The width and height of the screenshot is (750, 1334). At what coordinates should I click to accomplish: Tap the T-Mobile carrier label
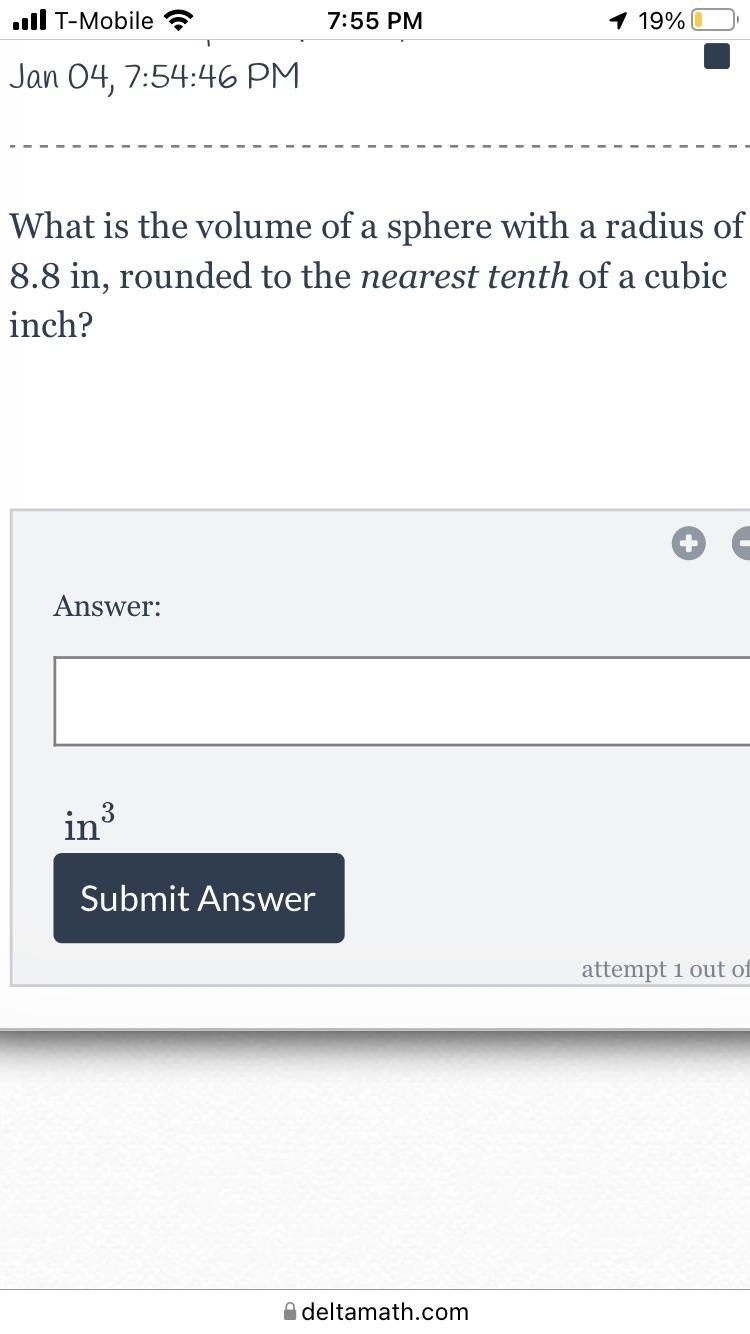pos(104,21)
